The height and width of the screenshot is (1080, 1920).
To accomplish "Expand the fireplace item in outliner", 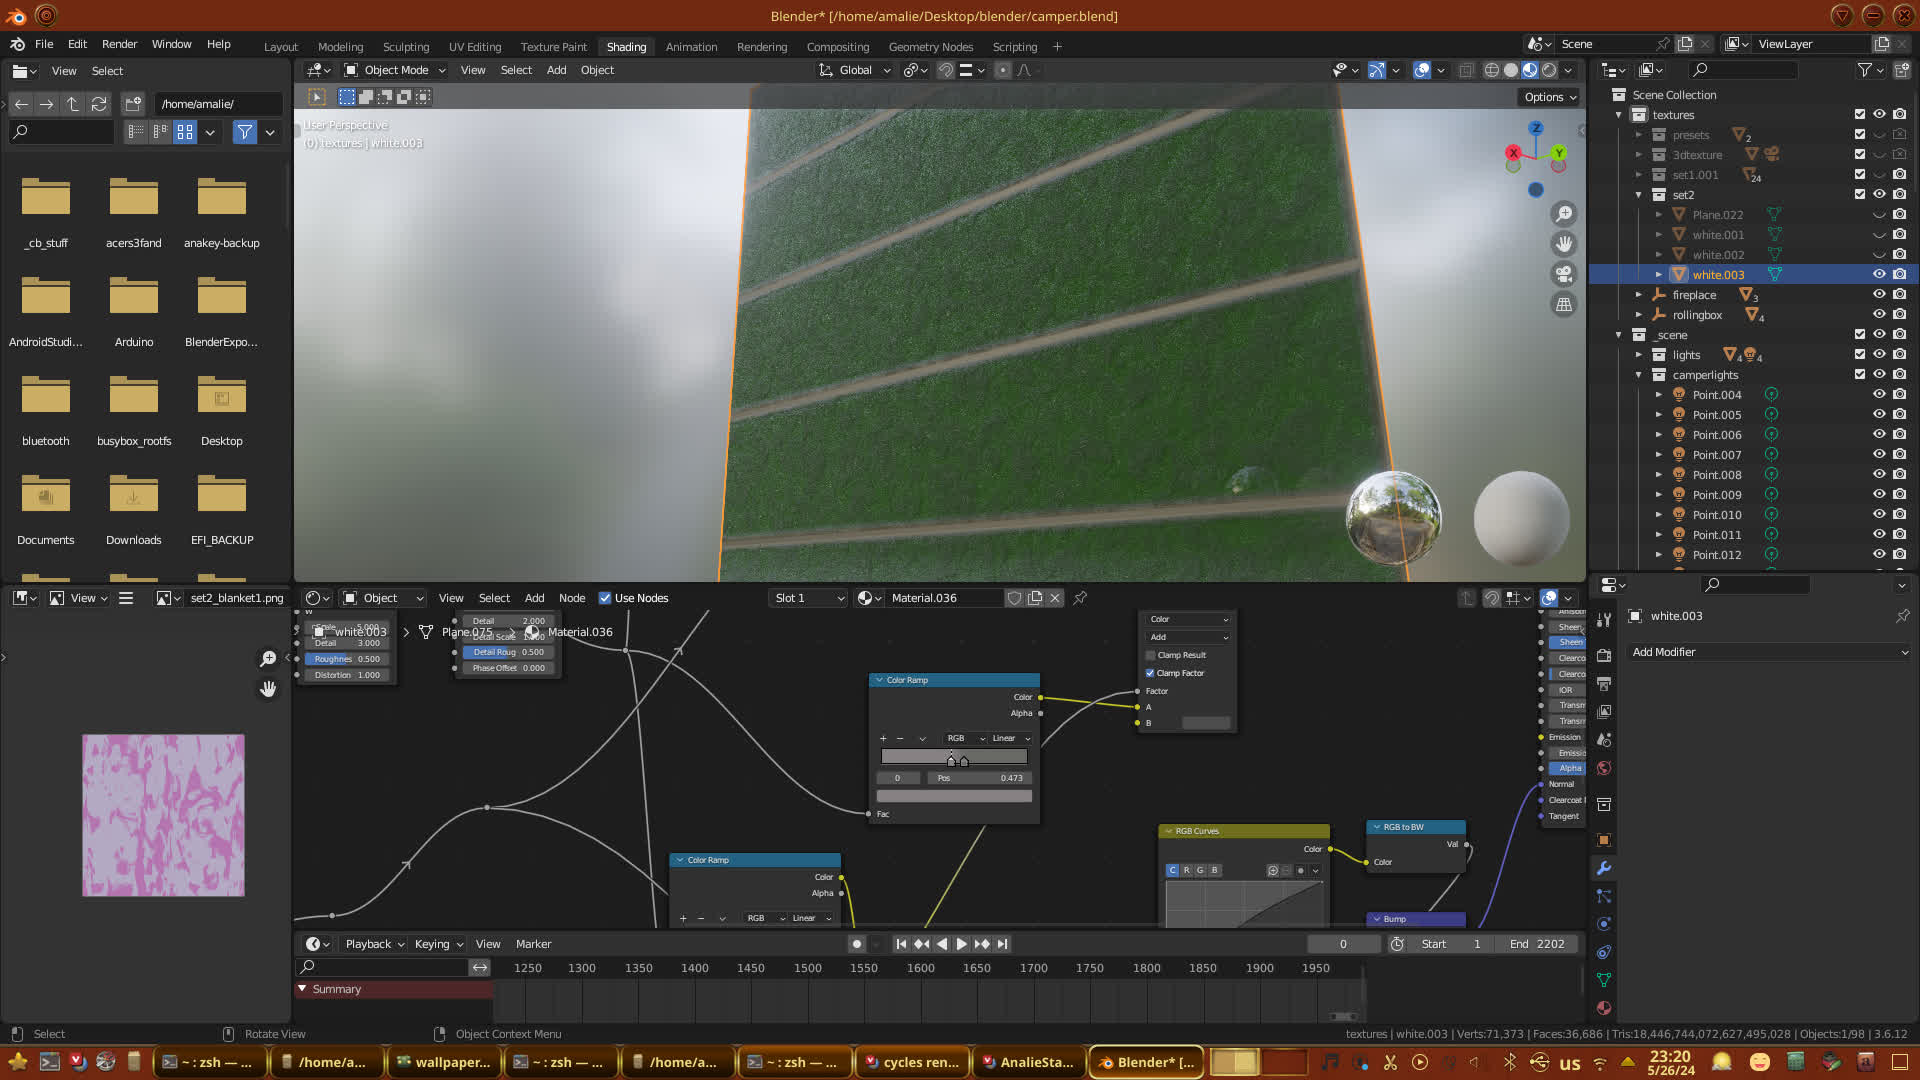I will click(1638, 295).
